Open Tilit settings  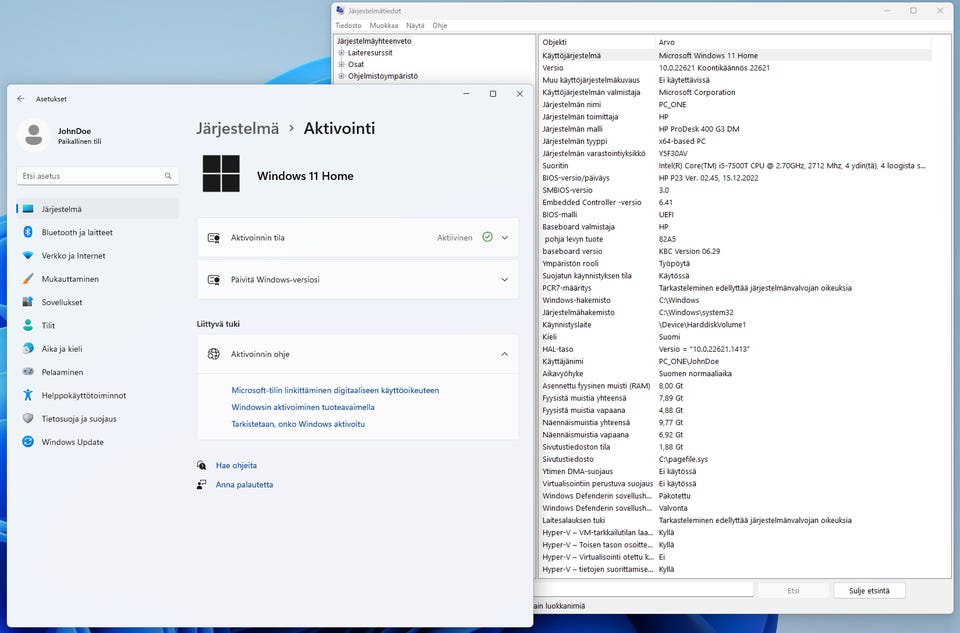coord(98,325)
